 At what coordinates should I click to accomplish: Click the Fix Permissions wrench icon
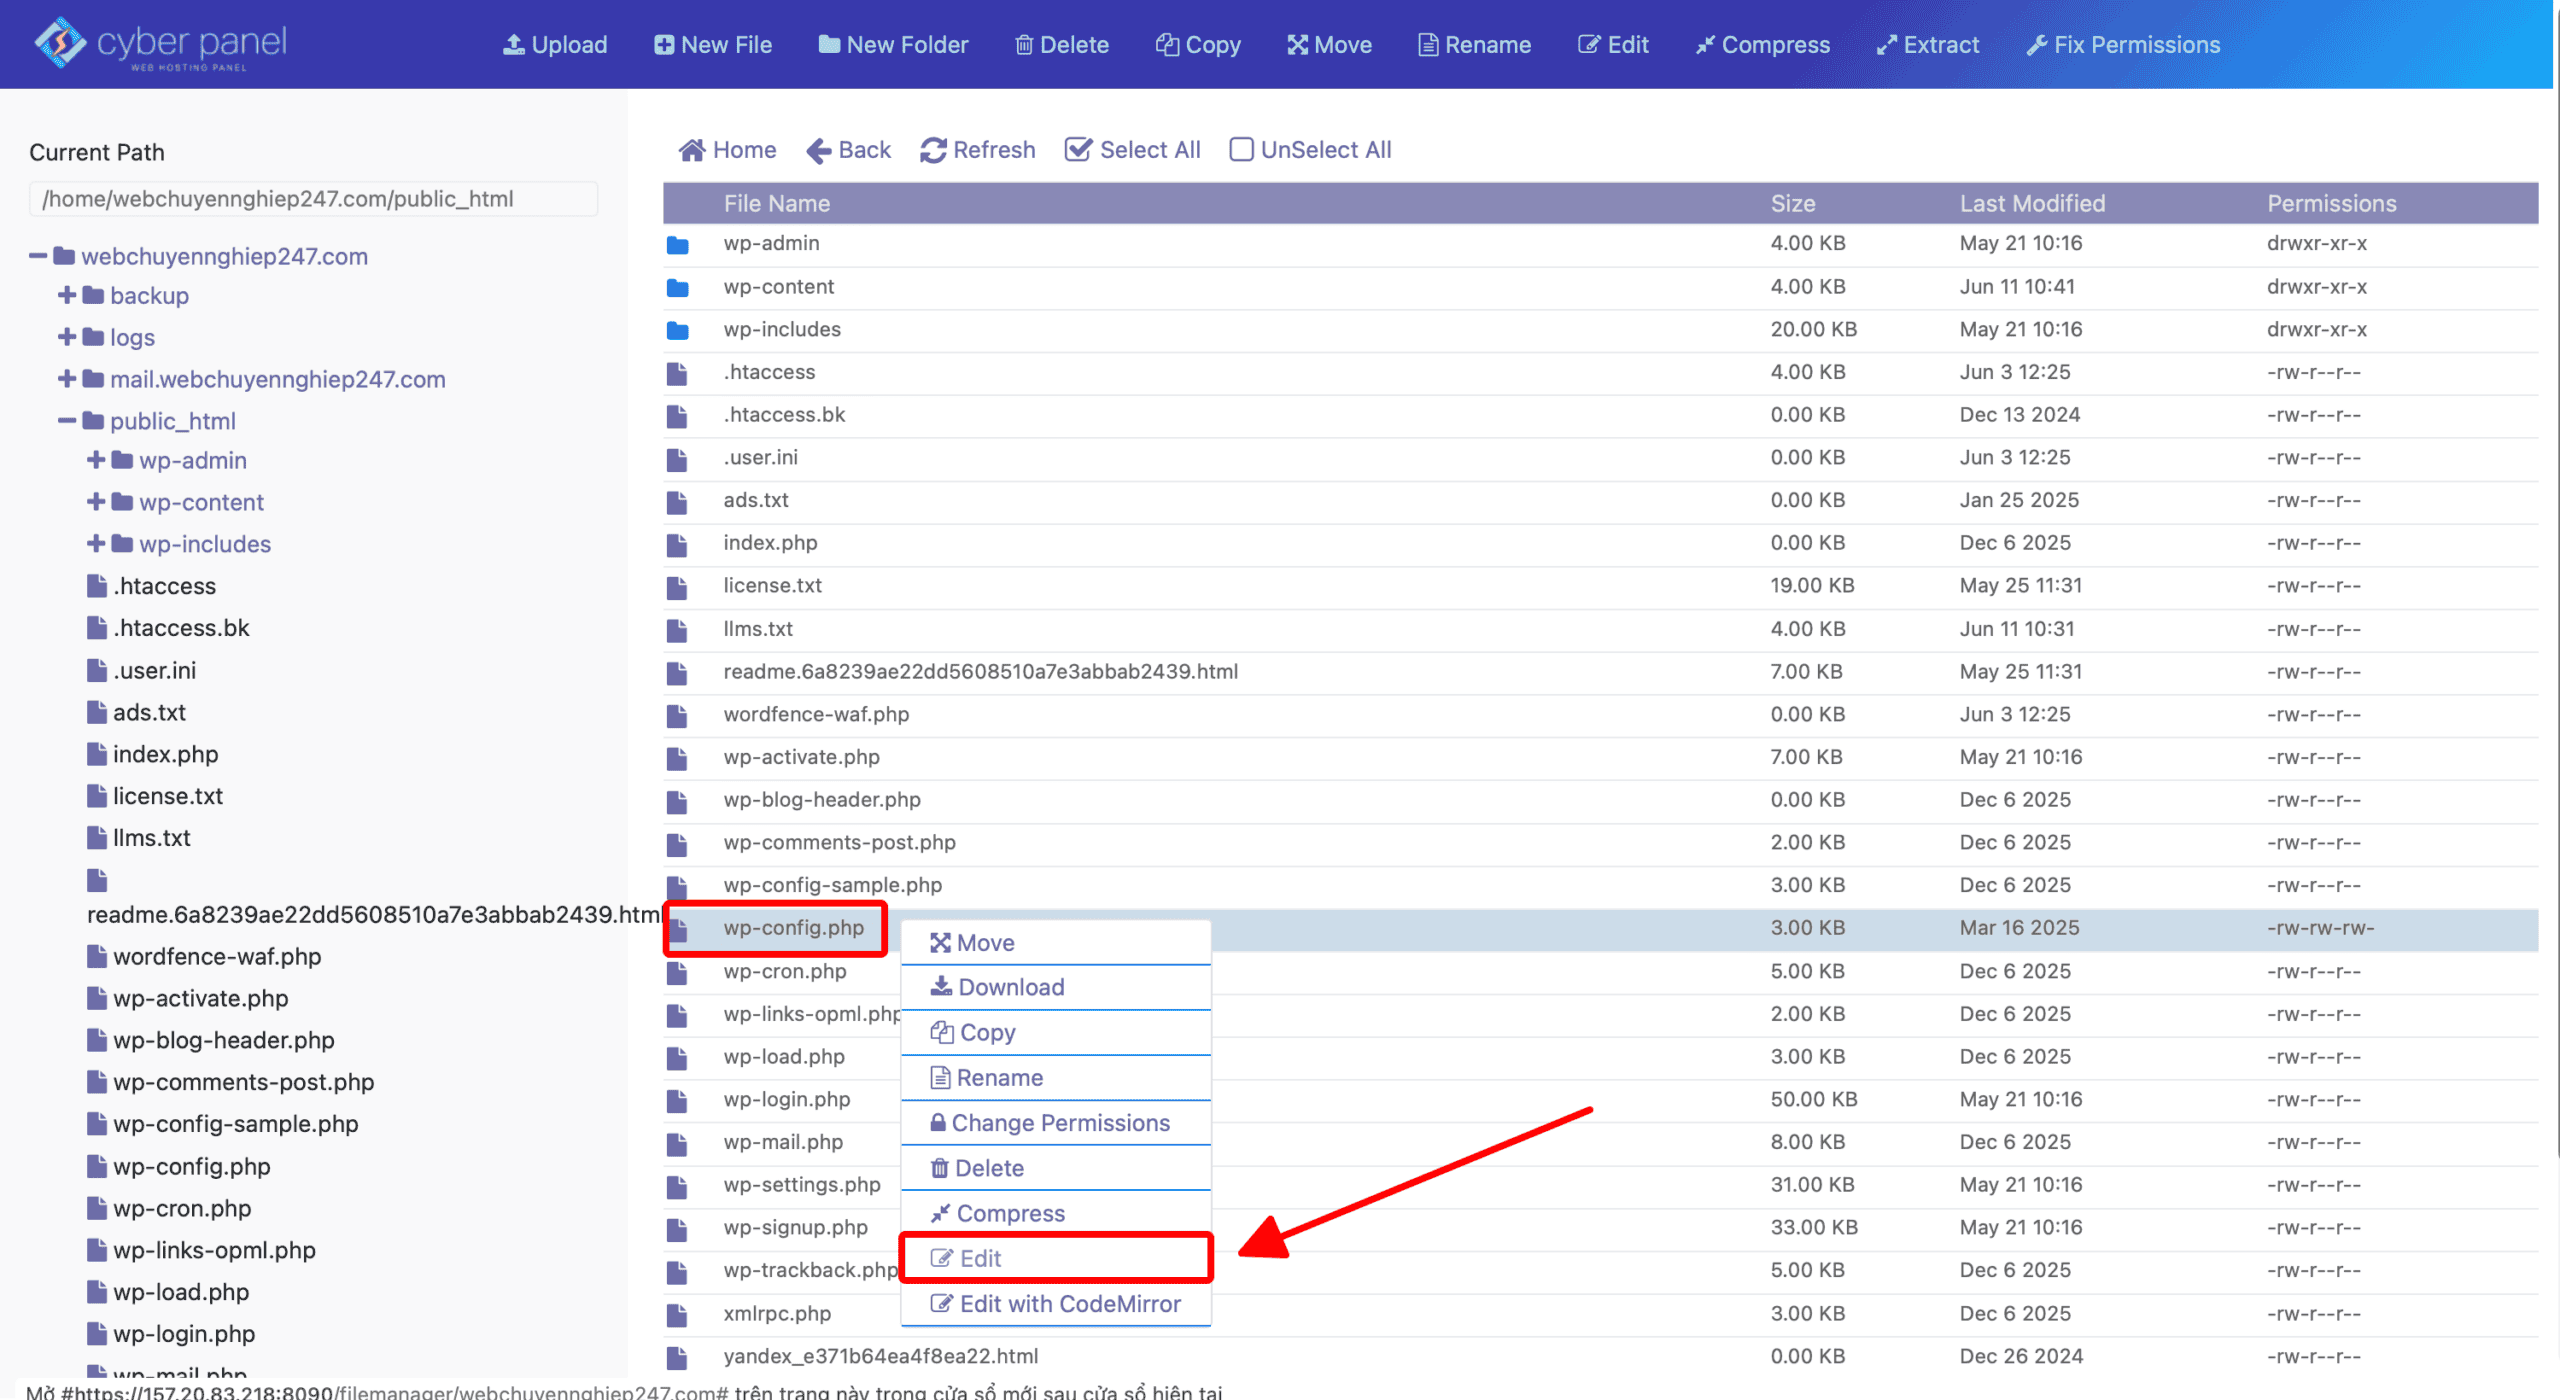tap(2037, 45)
